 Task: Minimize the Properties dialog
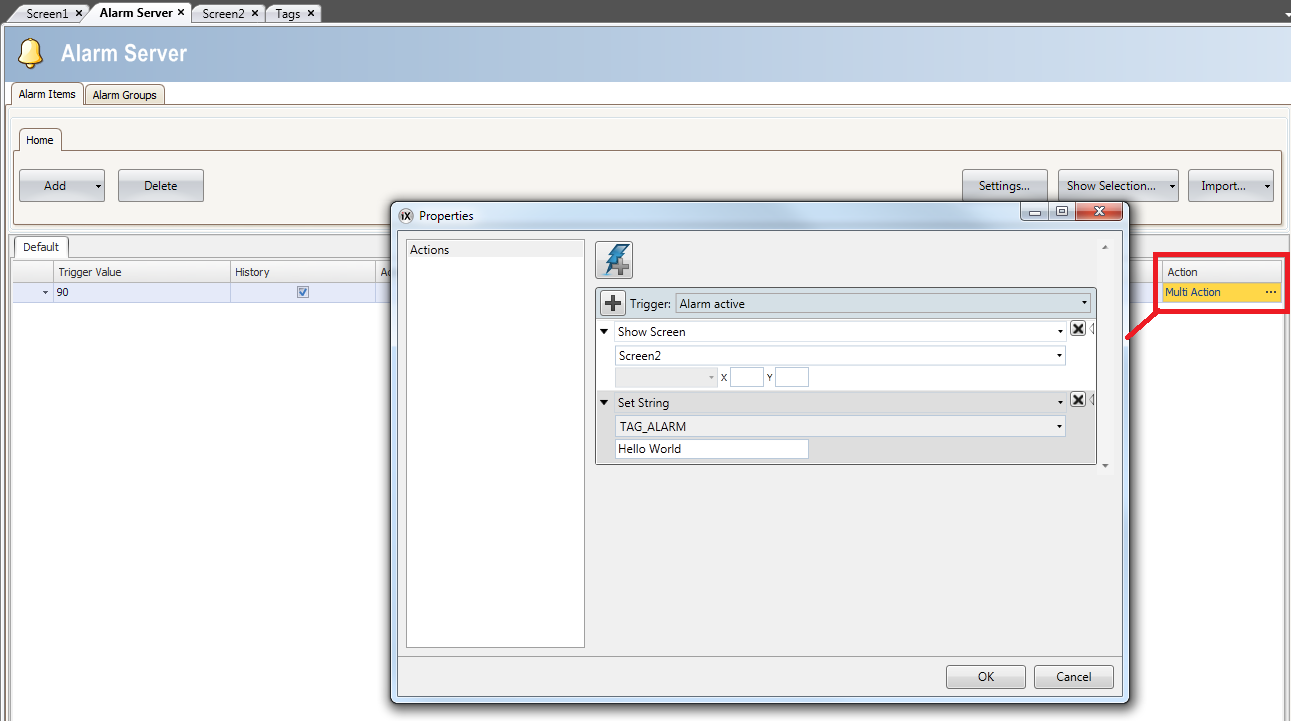tap(1035, 212)
